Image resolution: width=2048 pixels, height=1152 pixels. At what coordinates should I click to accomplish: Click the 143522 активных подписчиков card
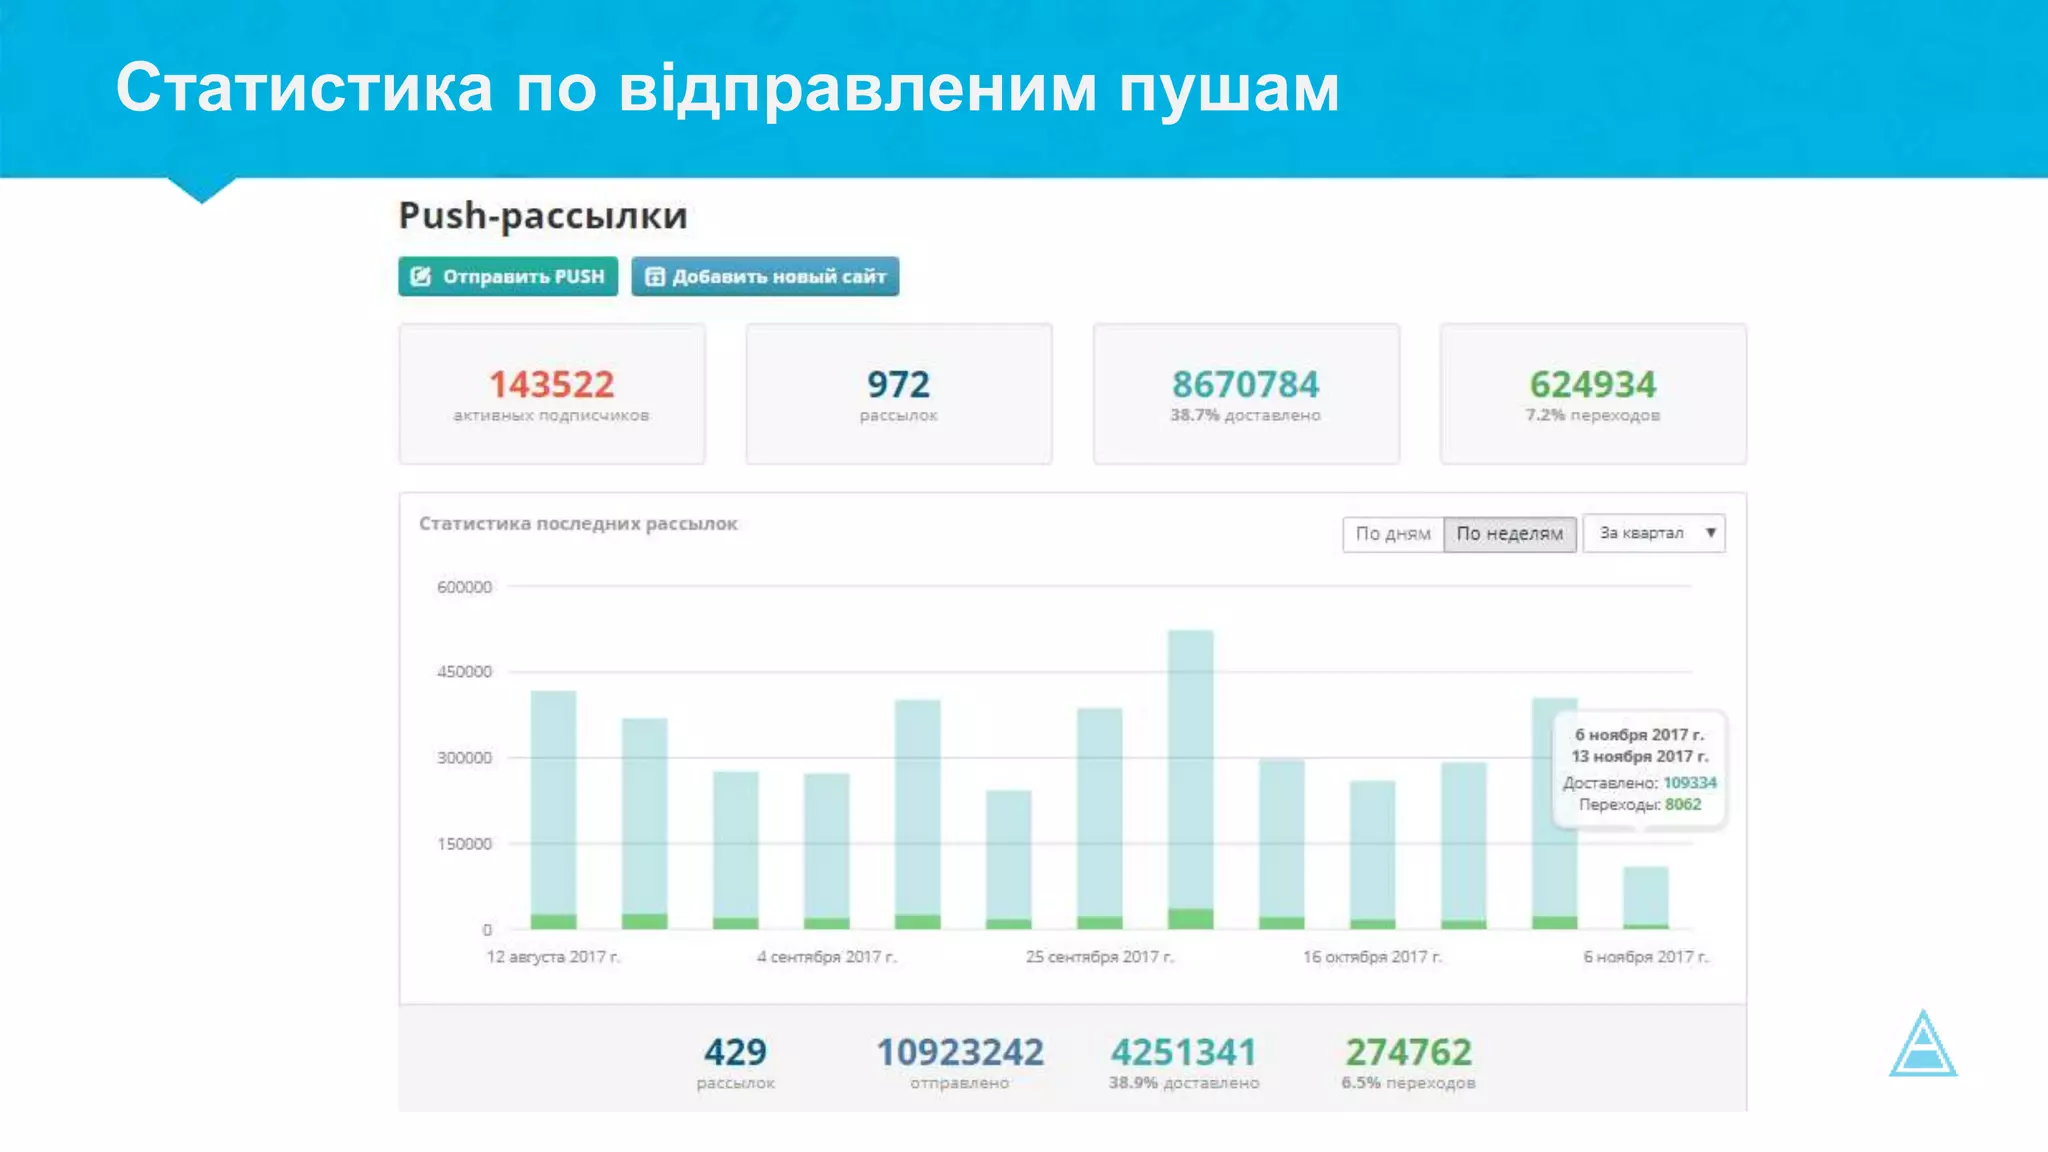coord(552,394)
